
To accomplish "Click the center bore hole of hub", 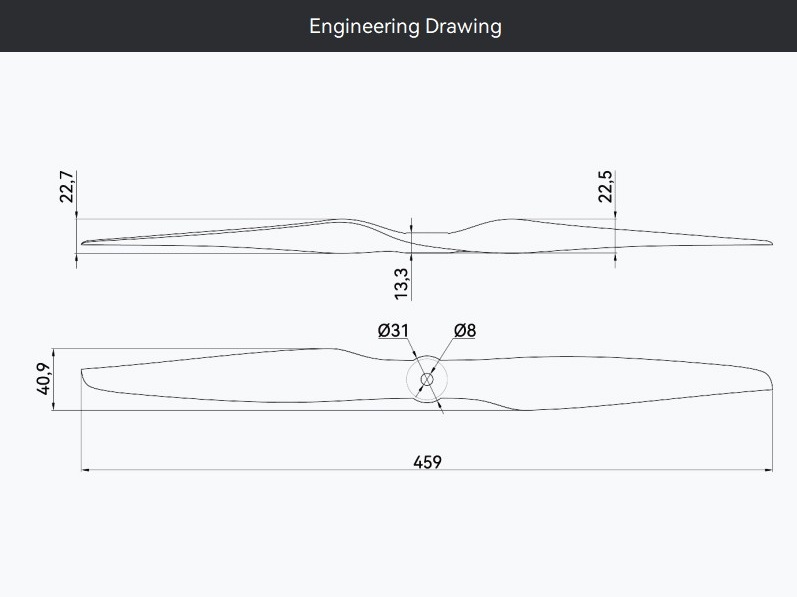I will pos(427,379).
